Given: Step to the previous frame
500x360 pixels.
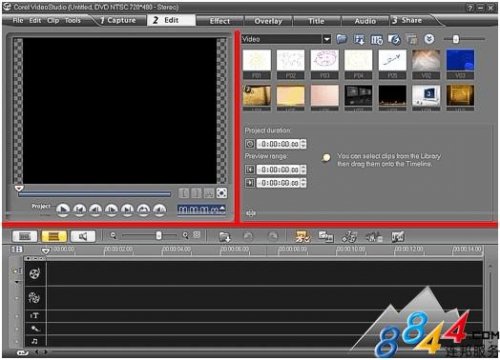Looking at the screenshot, I should point(95,210).
